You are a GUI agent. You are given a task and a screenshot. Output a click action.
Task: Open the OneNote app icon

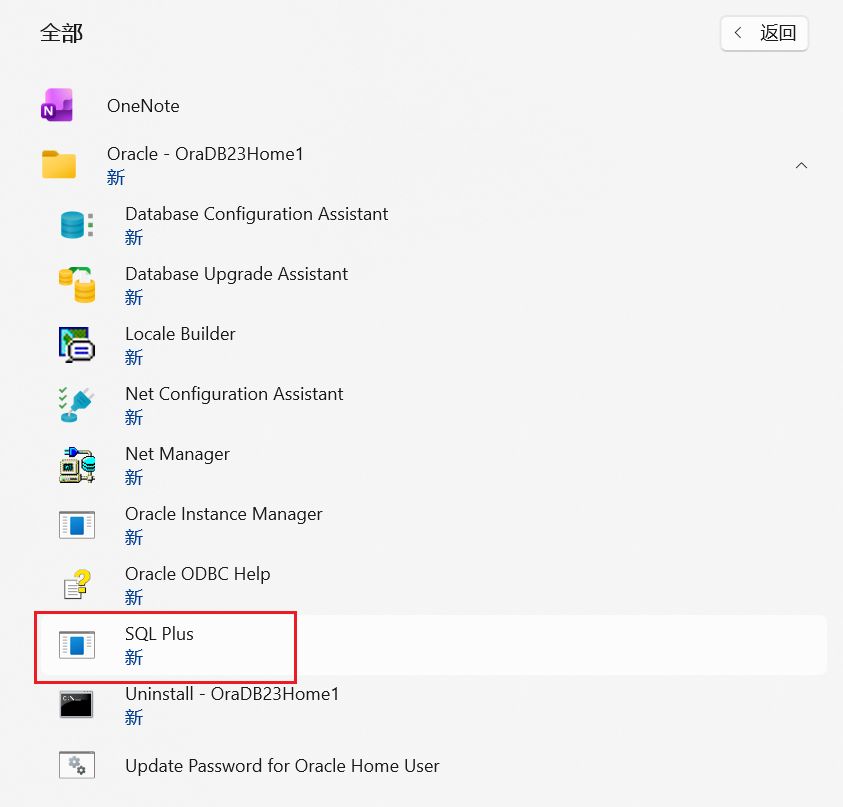click(x=57, y=105)
